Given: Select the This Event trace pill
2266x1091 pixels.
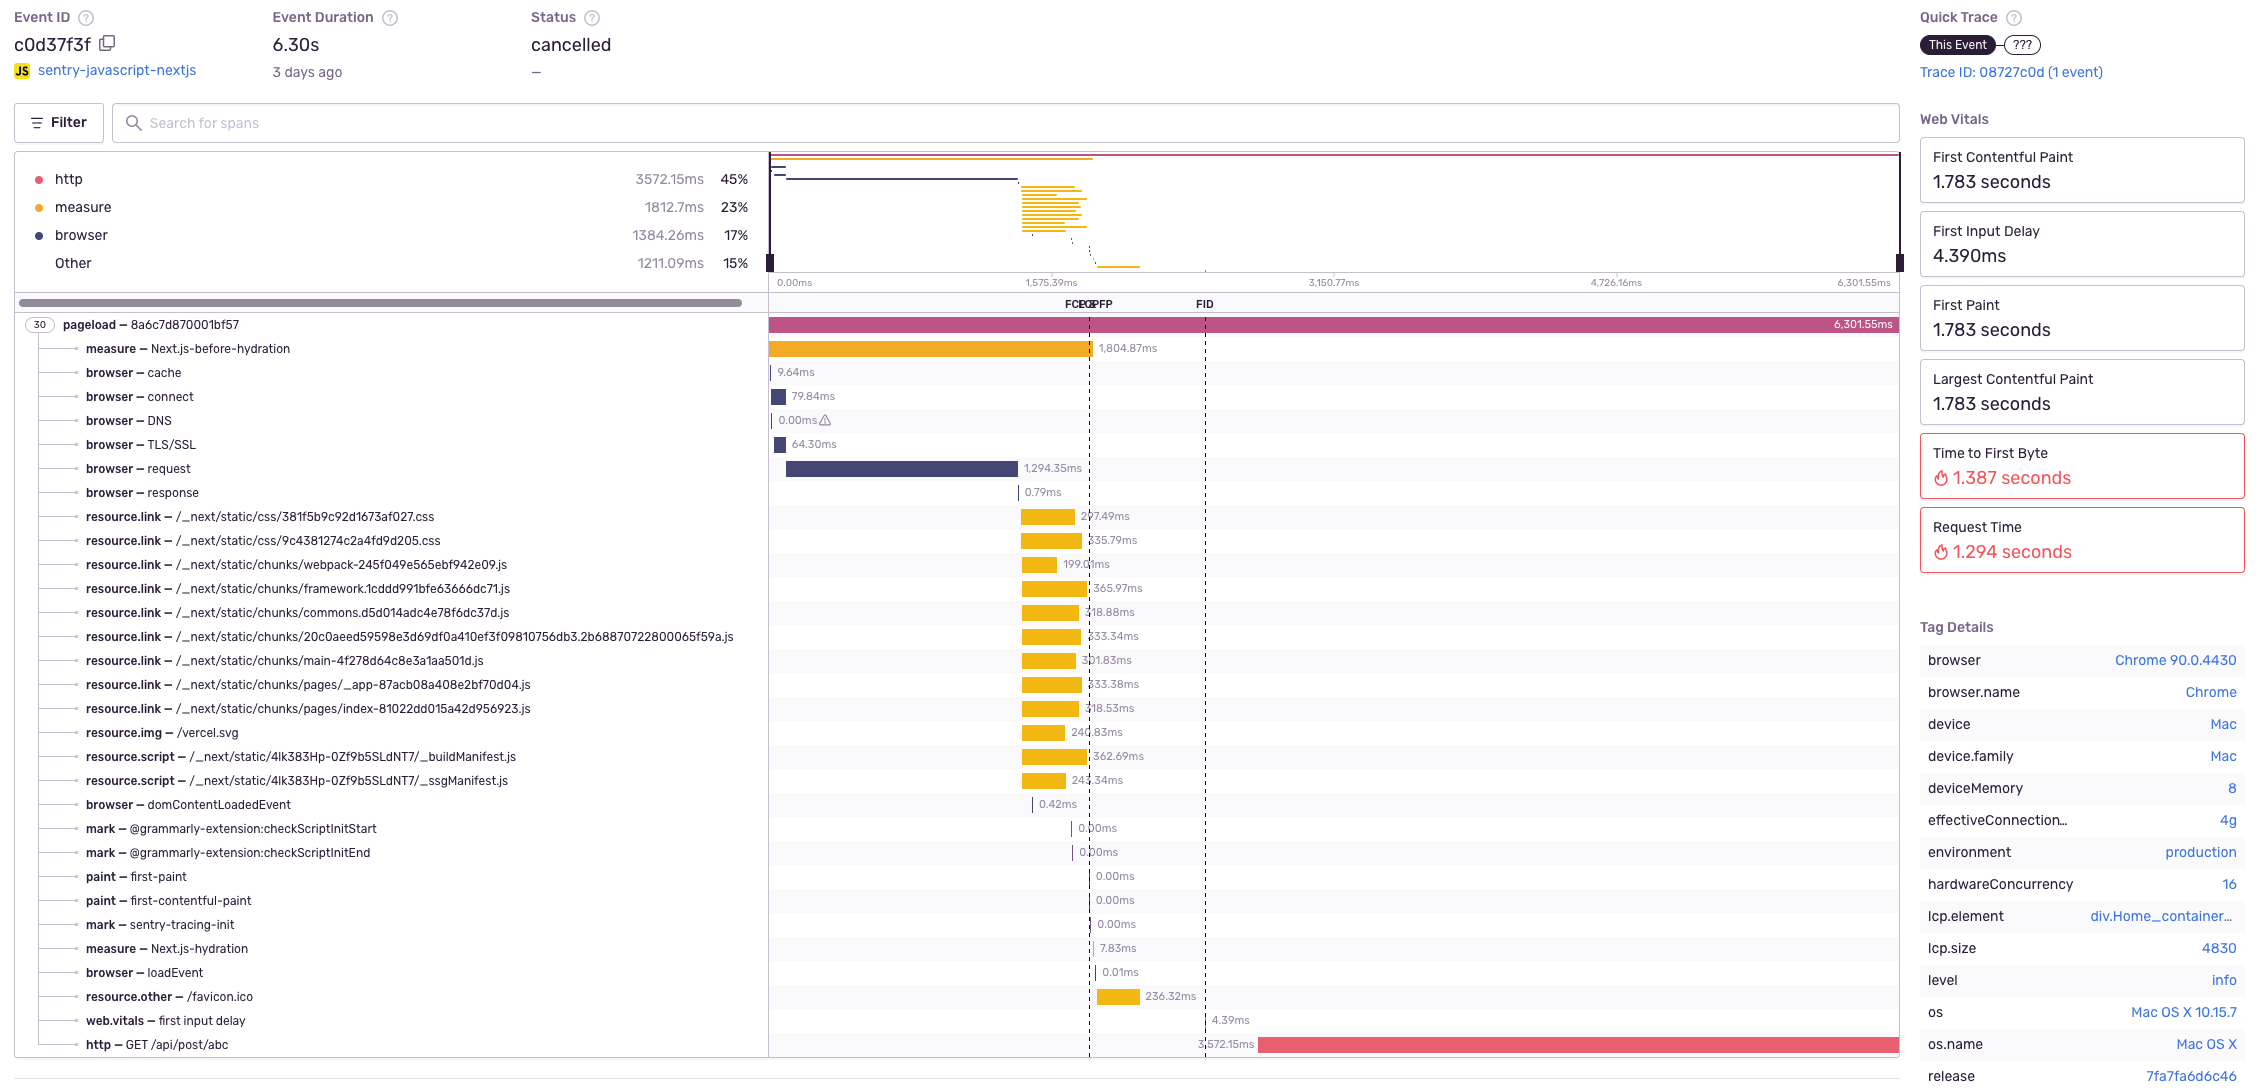Looking at the screenshot, I should (1957, 45).
